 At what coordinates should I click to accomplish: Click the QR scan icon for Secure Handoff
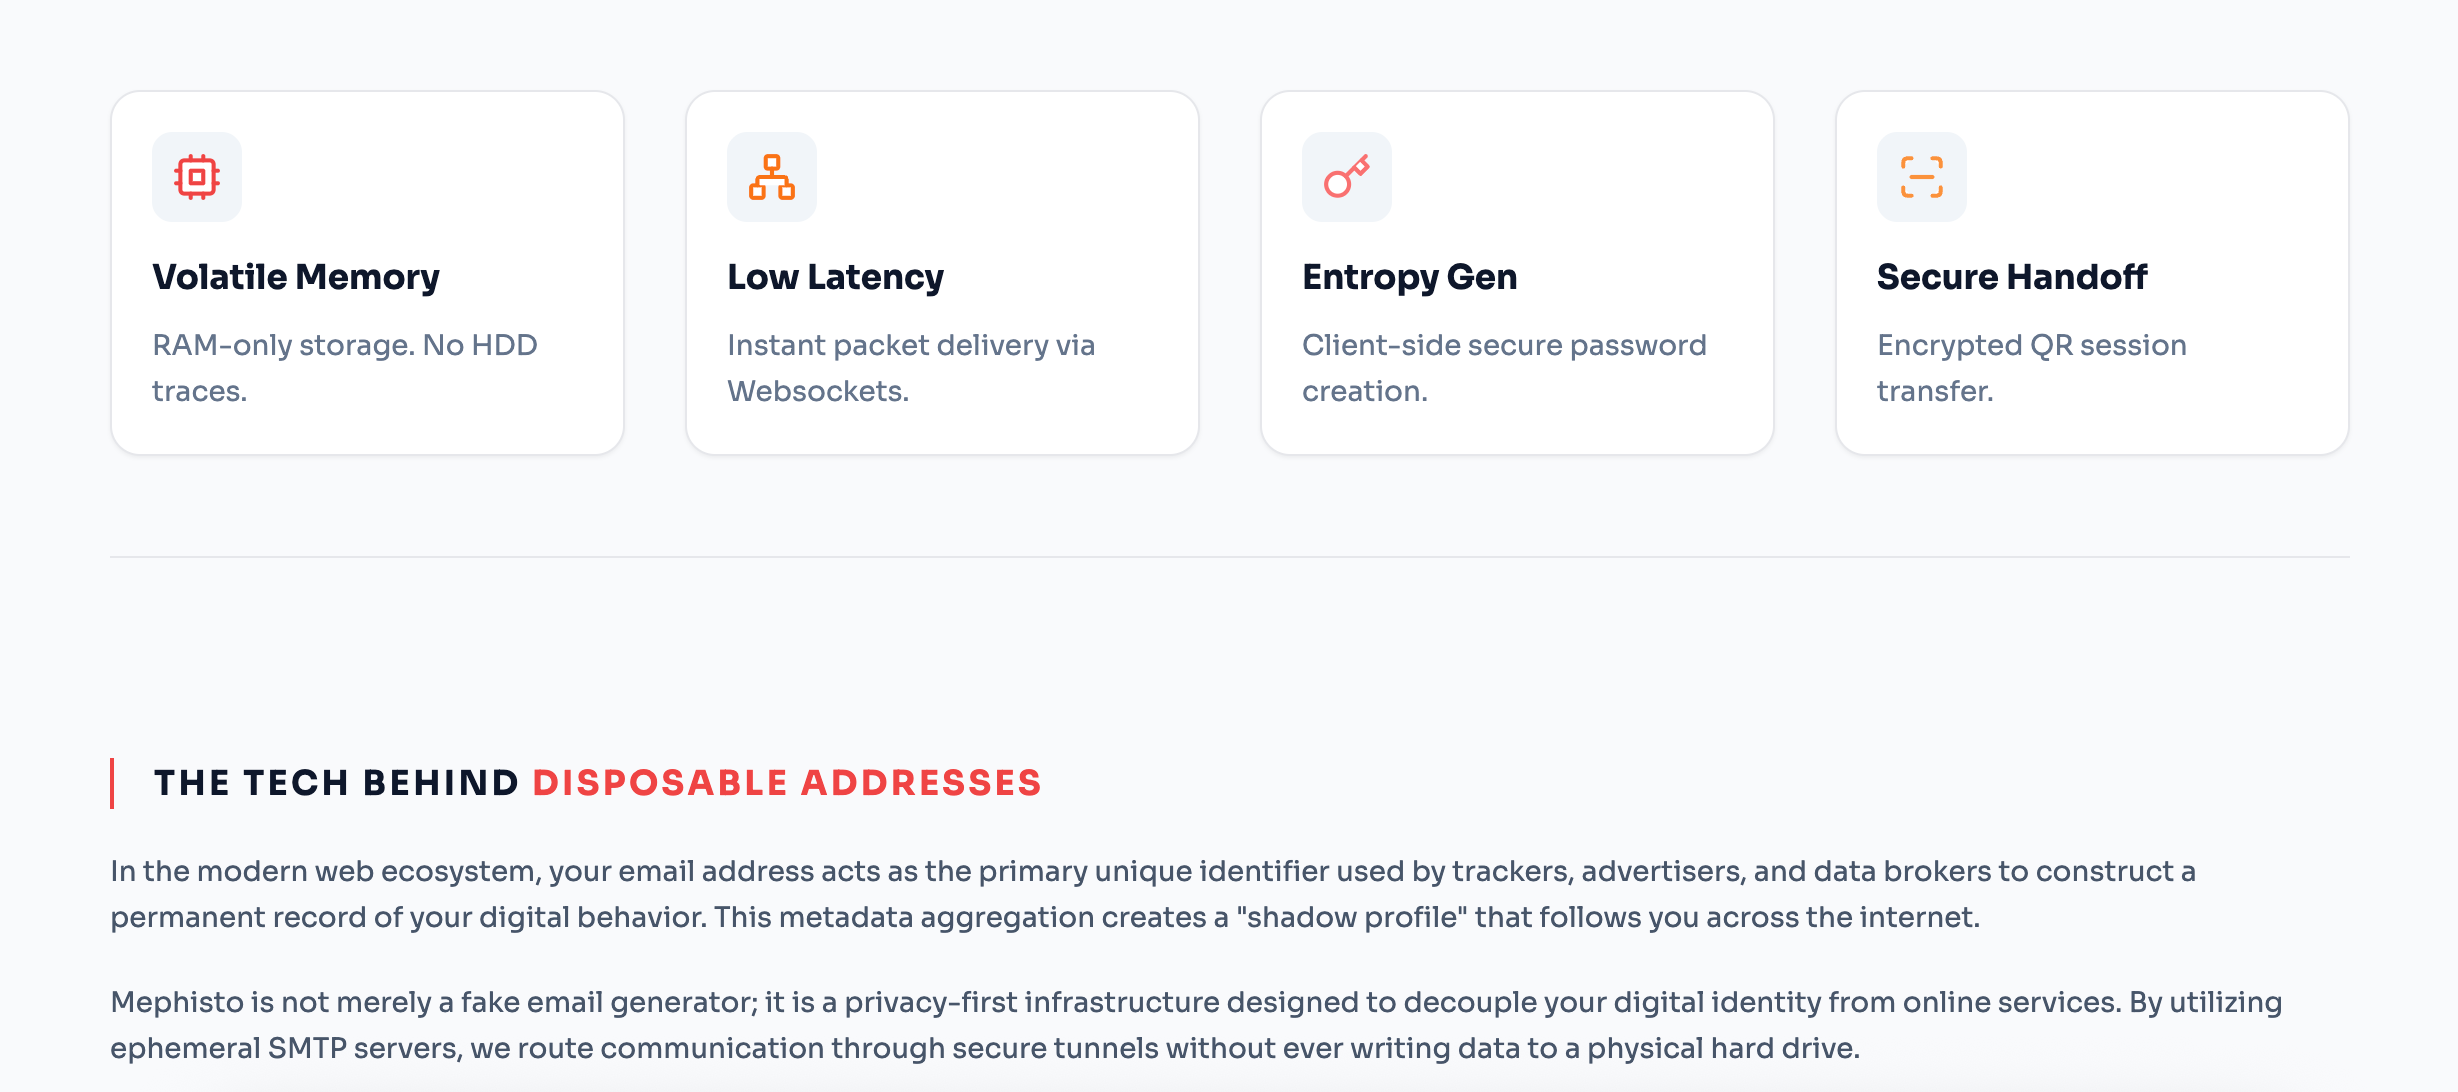1922,177
